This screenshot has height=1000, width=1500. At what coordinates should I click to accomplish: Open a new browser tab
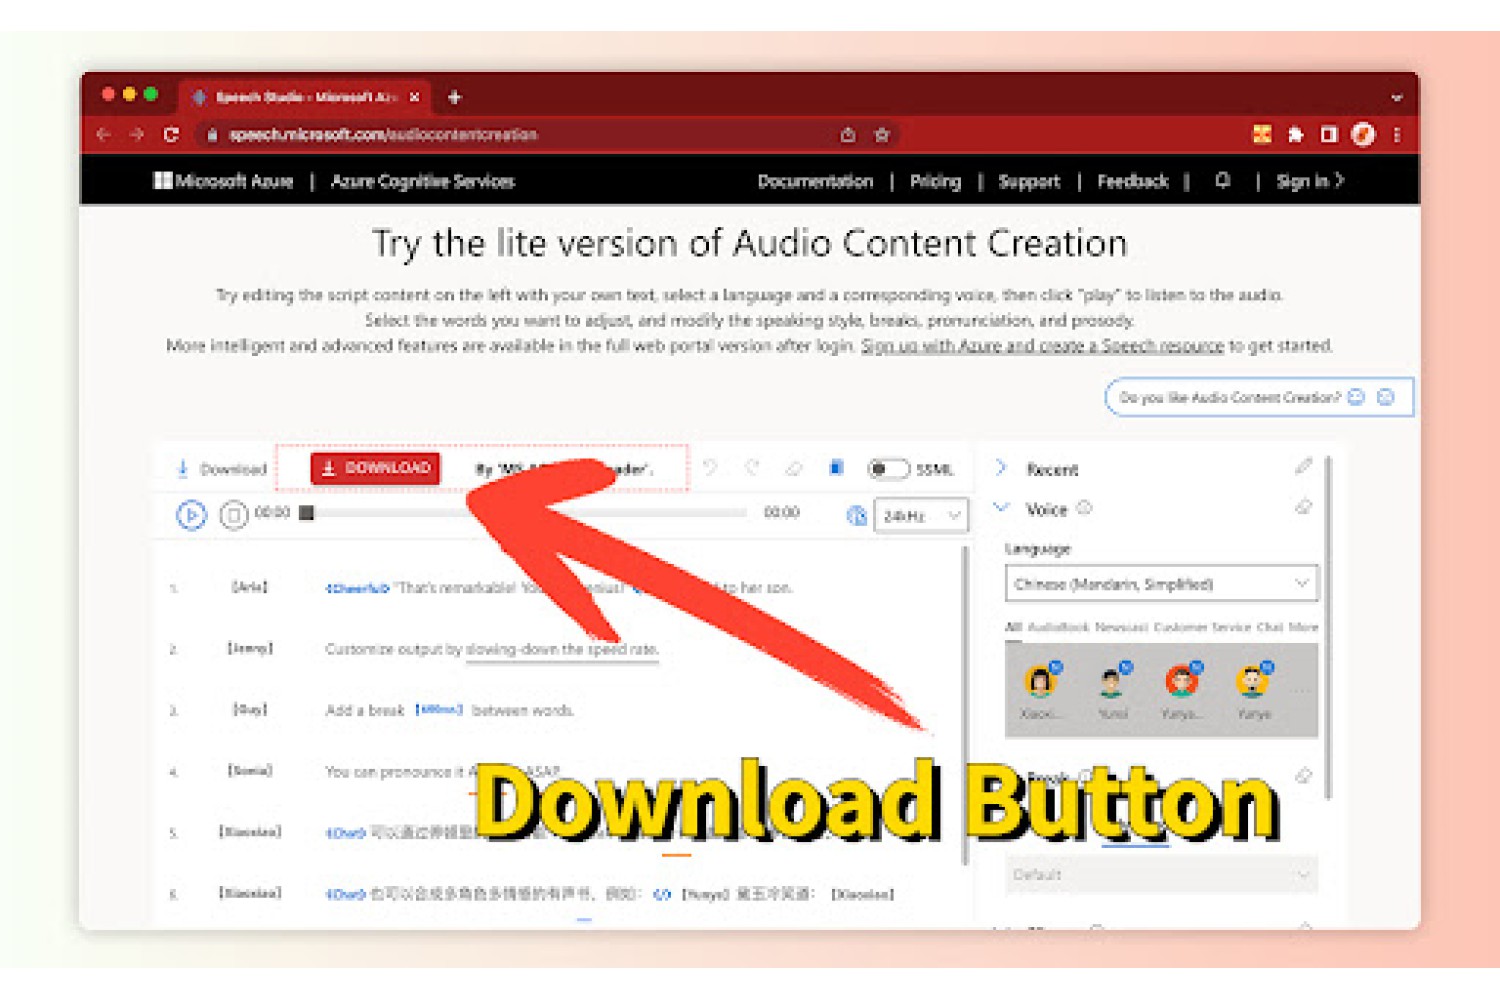click(x=454, y=97)
